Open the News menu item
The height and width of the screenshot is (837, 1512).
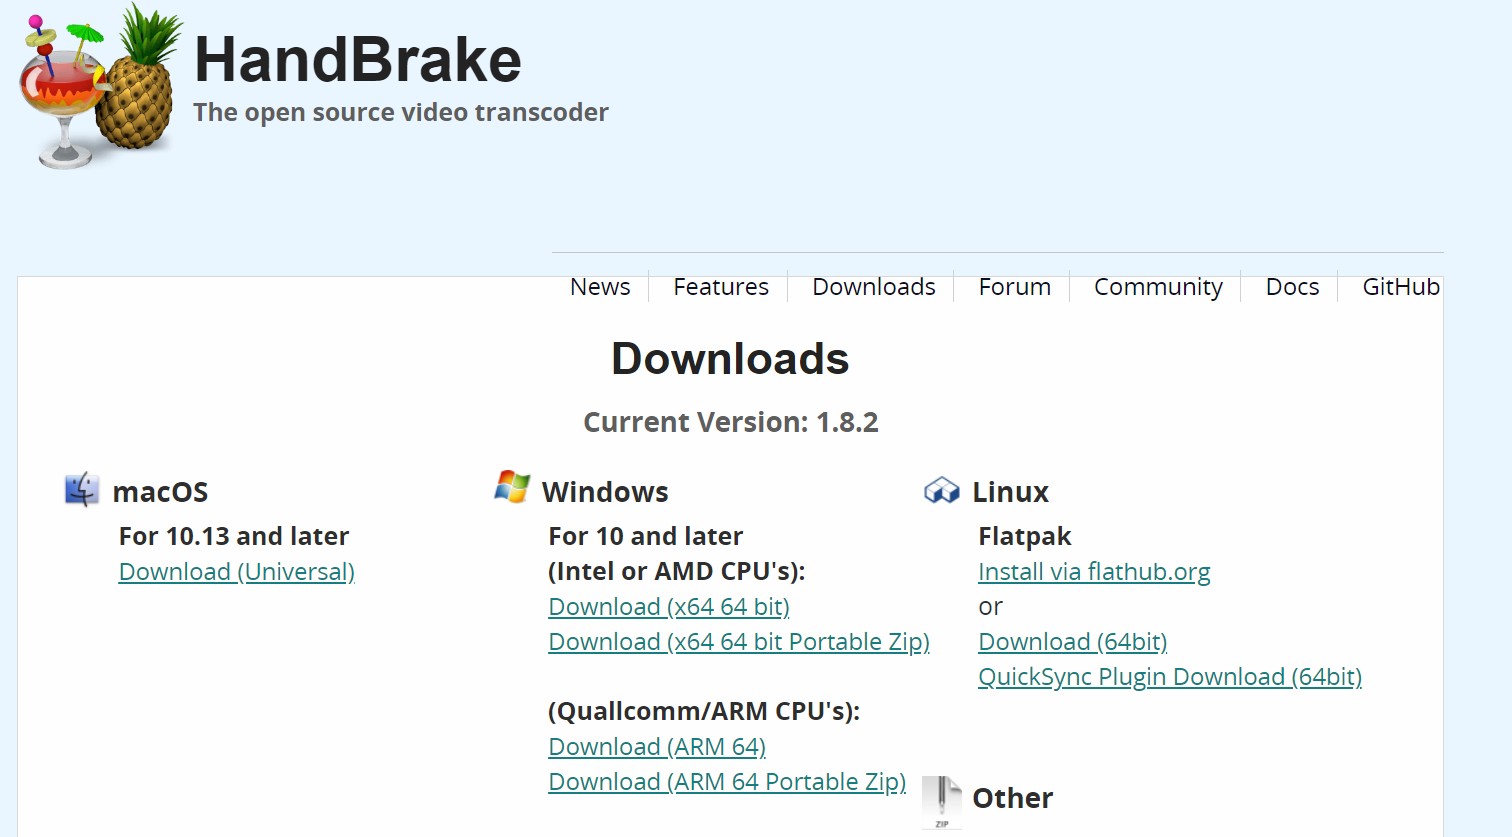(x=600, y=287)
